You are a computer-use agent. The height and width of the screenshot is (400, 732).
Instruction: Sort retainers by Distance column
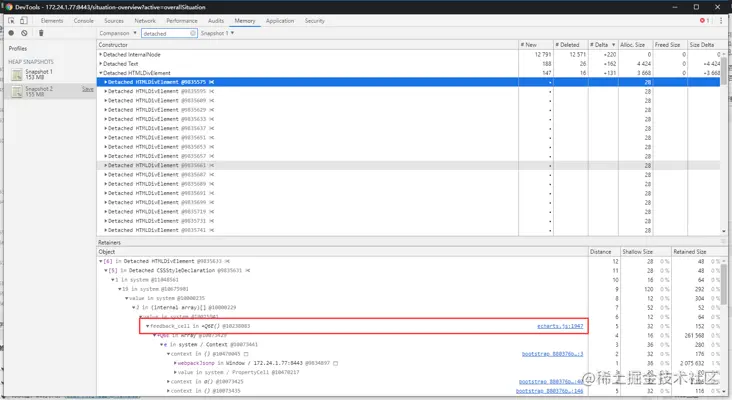pyautogui.click(x=604, y=252)
